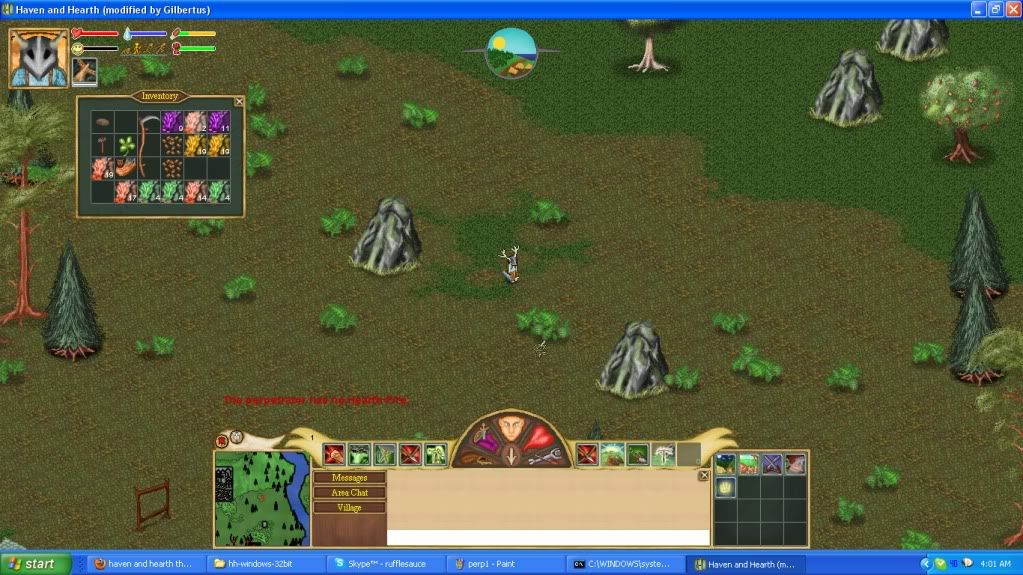This screenshot has width=1023, height=575.
Task: Select the pink crystal stack labeled 2
Action: point(195,122)
